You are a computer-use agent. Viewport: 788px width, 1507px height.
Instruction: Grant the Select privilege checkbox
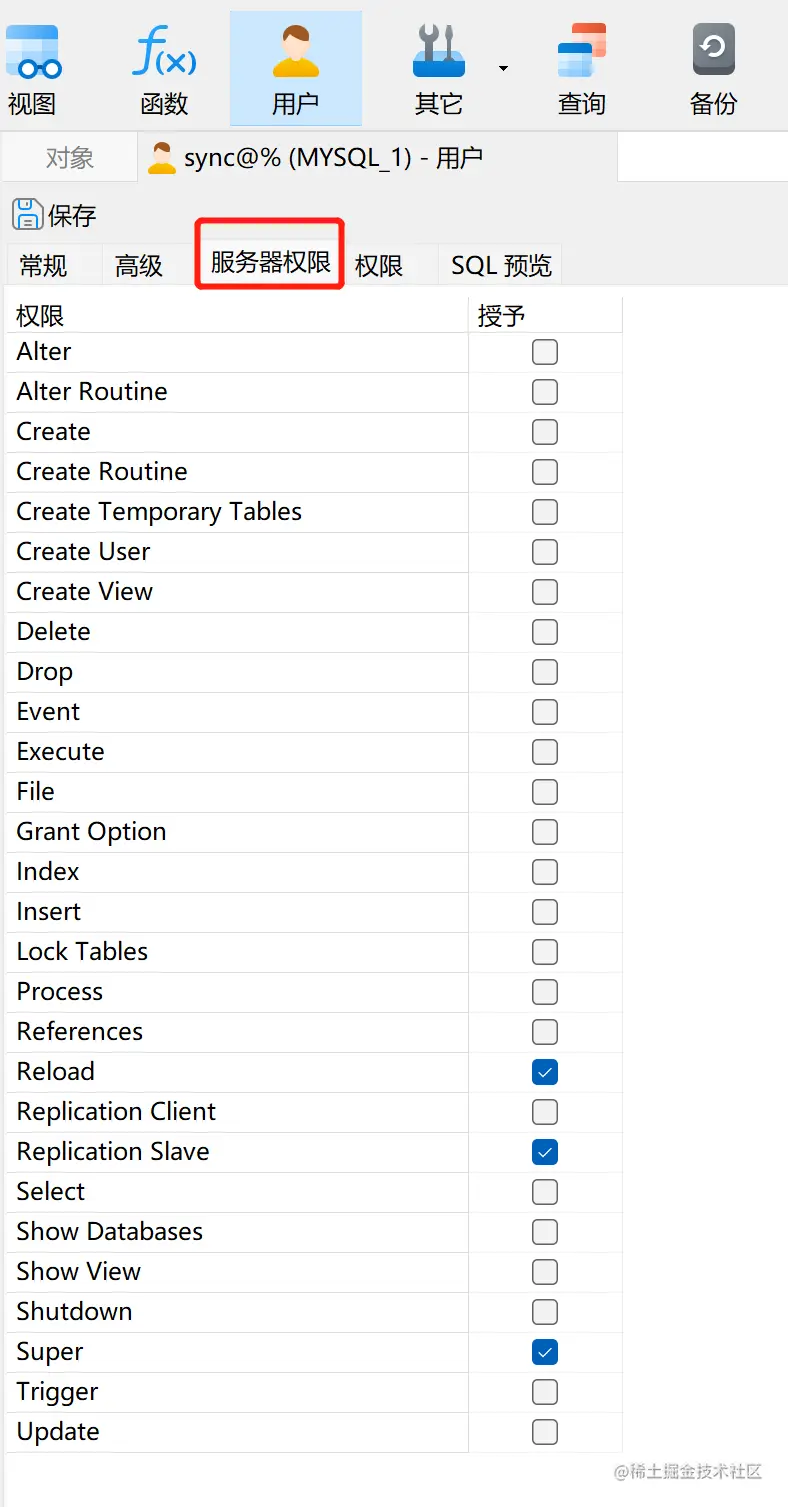545,1192
